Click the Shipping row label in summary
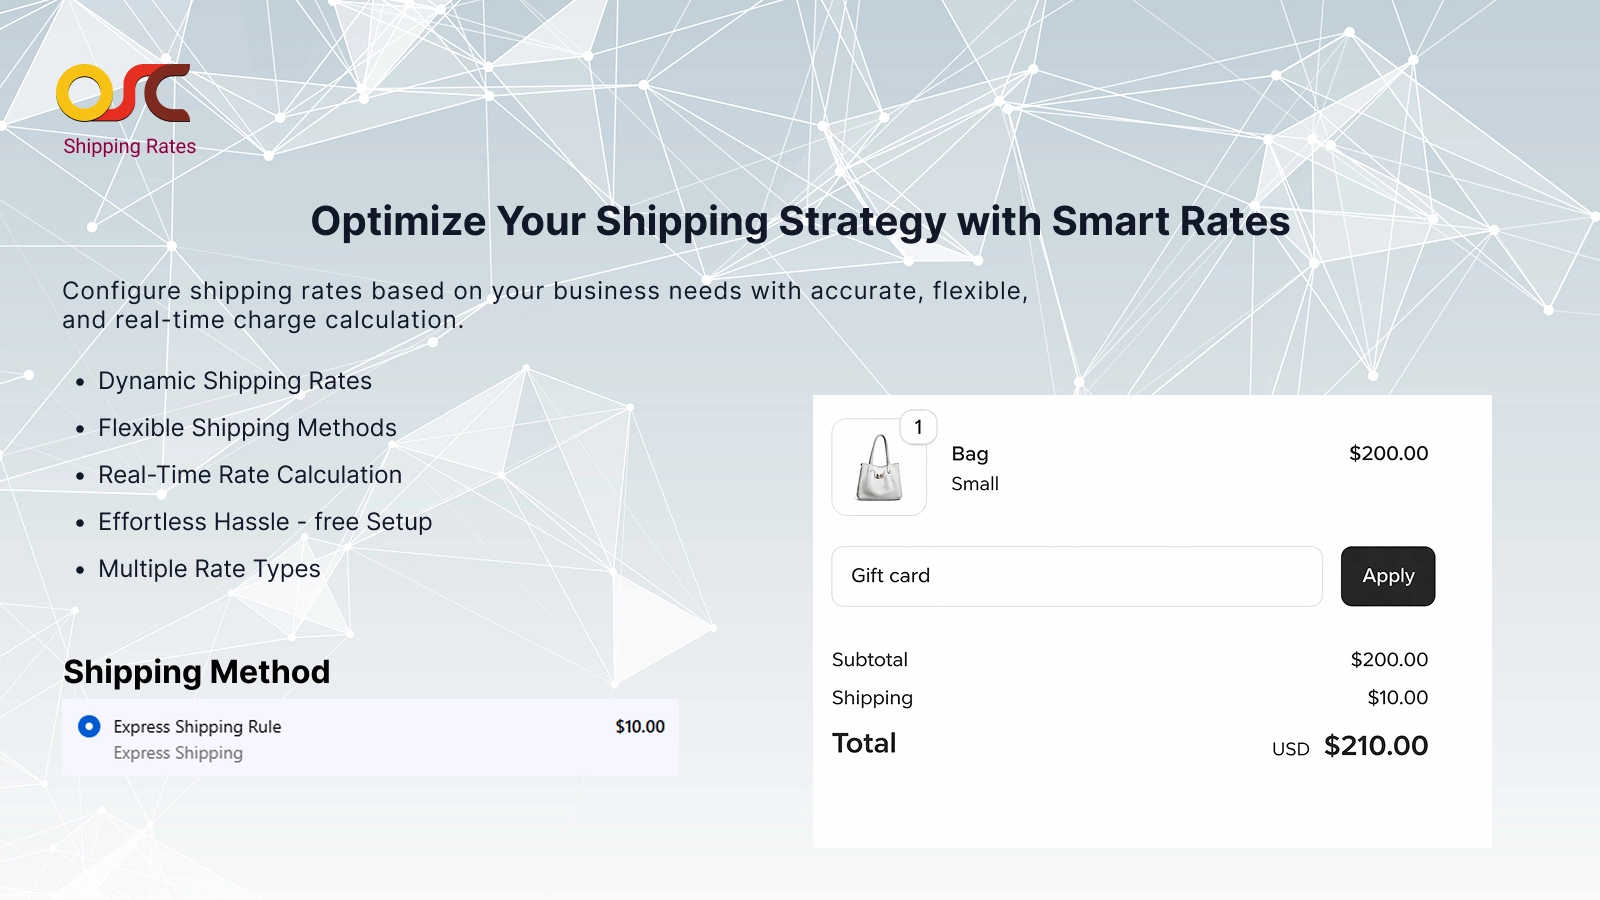The image size is (1600, 900). click(872, 698)
